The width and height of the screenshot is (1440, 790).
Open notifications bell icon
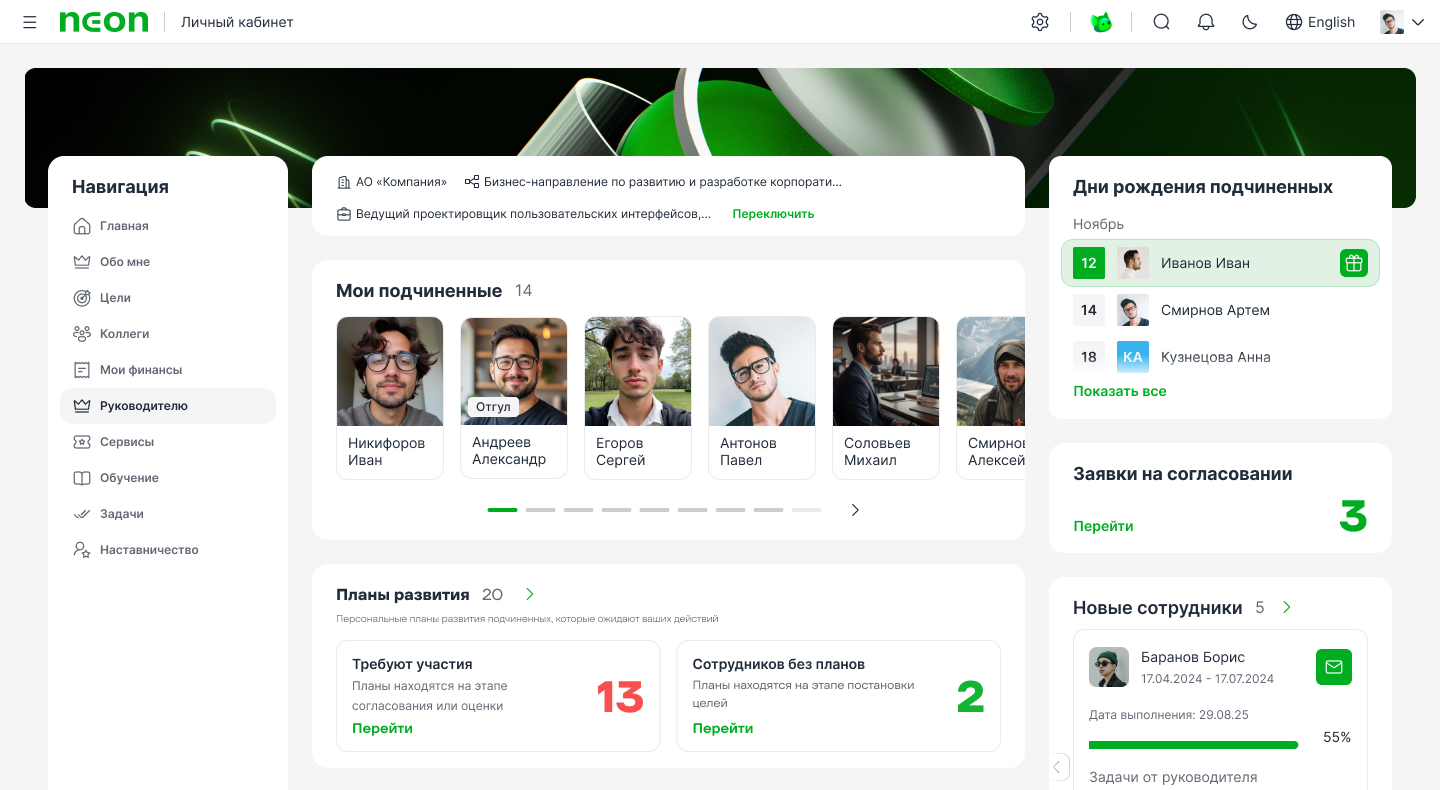point(1206,22)
